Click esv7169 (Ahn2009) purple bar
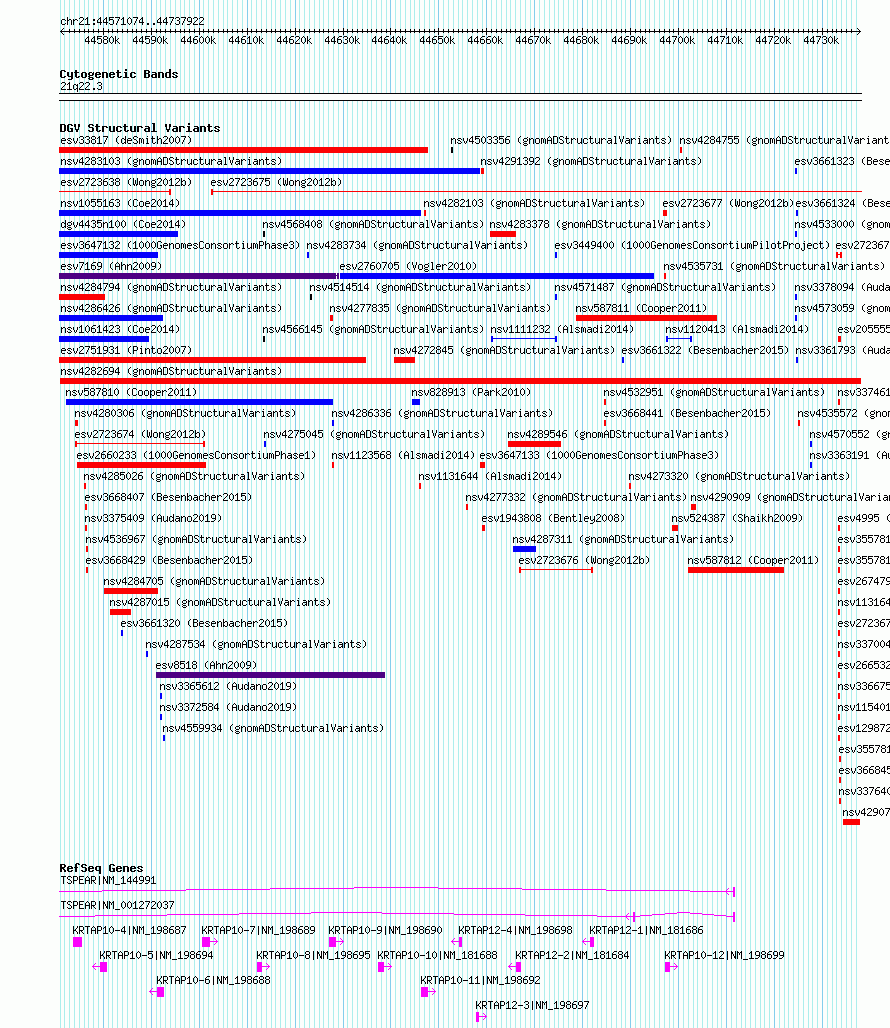Image resolution: width=890 pixels, height=1028 pixels. (198, 276)
